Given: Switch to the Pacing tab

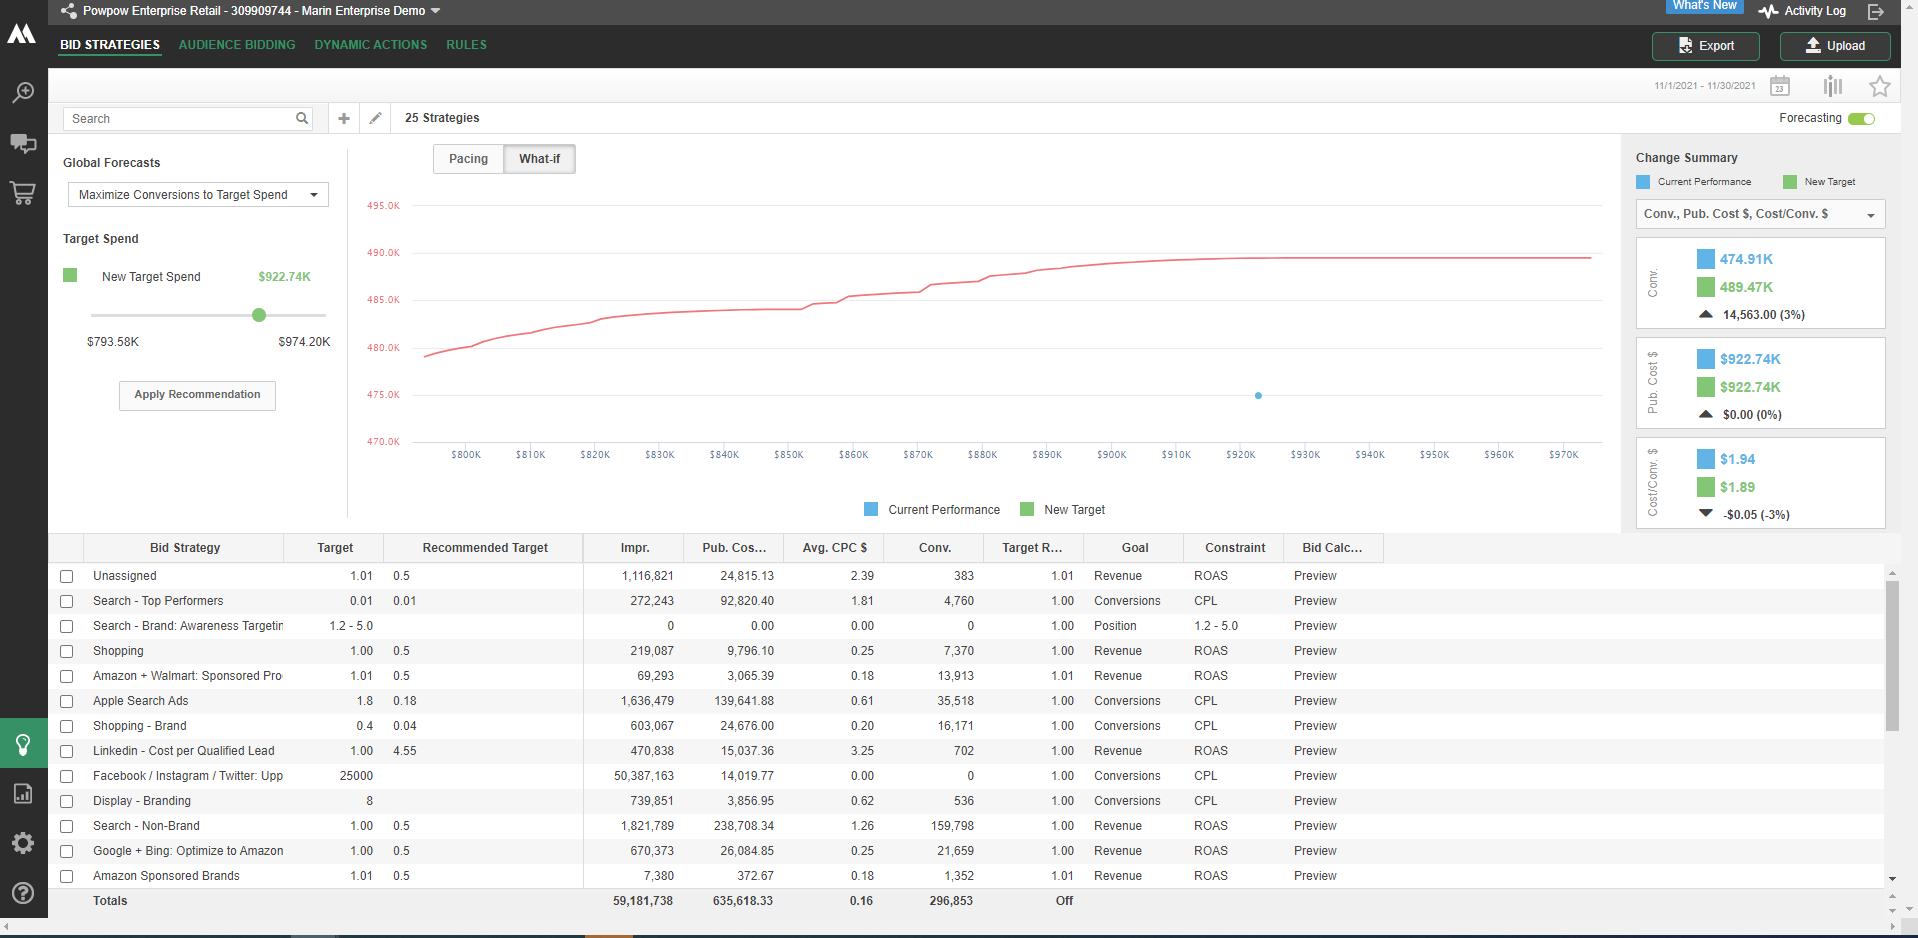Looking at the screenshot, I should point(468,158).
